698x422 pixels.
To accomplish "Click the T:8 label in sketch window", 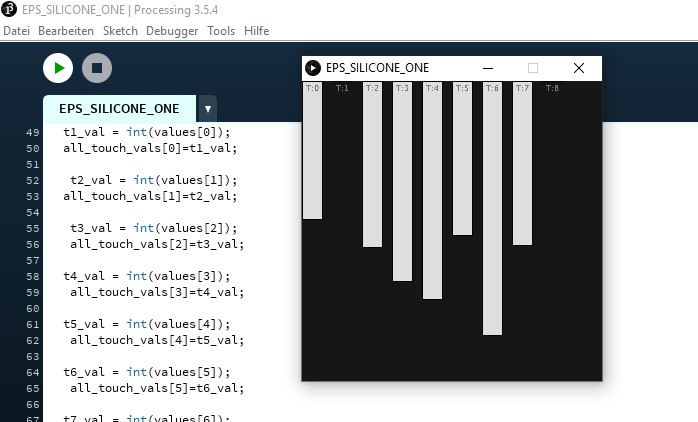I will click(552, 88).
